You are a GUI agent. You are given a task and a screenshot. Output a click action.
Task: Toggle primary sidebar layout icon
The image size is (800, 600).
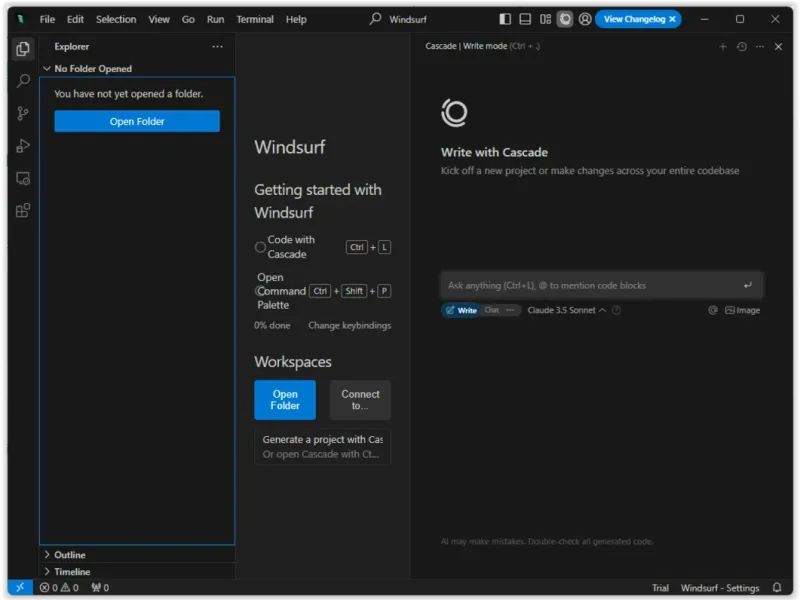tap(505, 19)
